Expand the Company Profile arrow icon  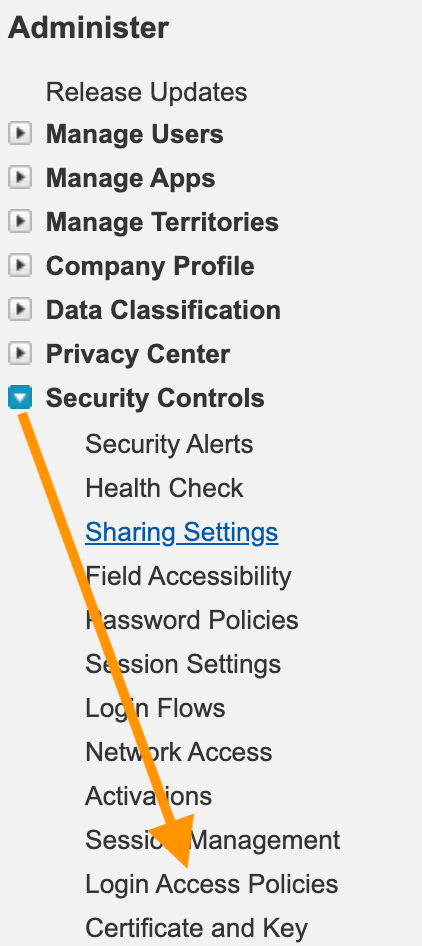(20, 265)
